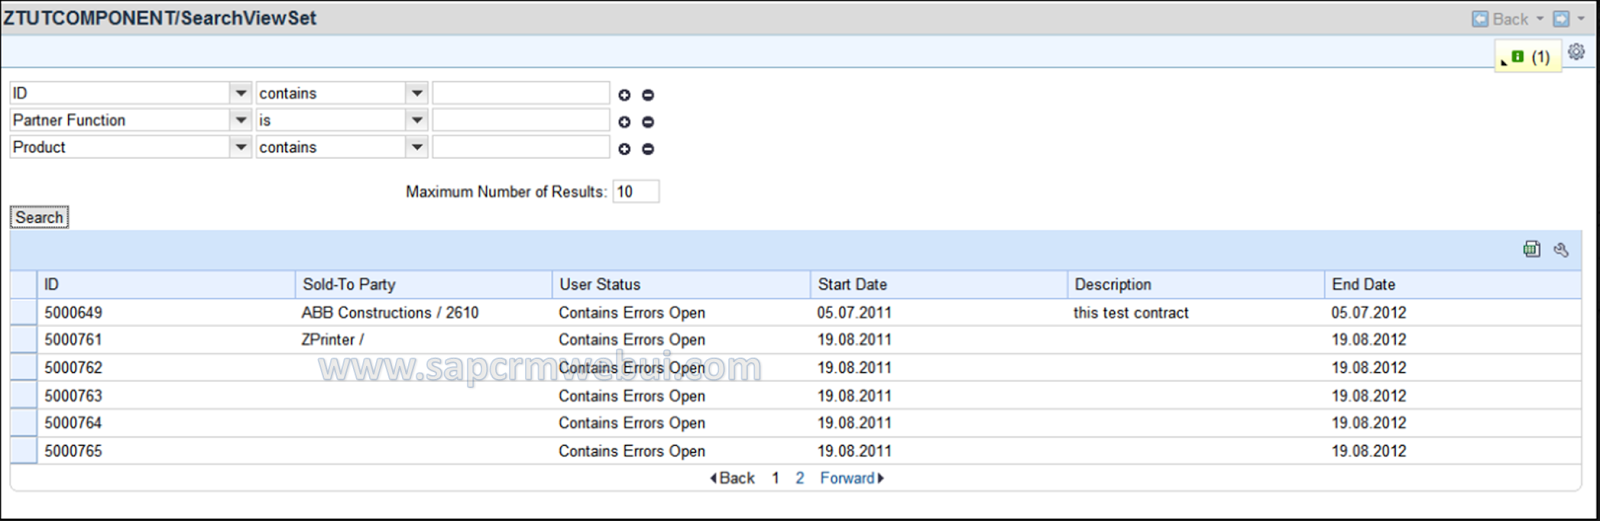The image size is (1600, 521).
Task: Click the select-all corner cell of table
Action: pyautogui.click(x=24, y=284)
